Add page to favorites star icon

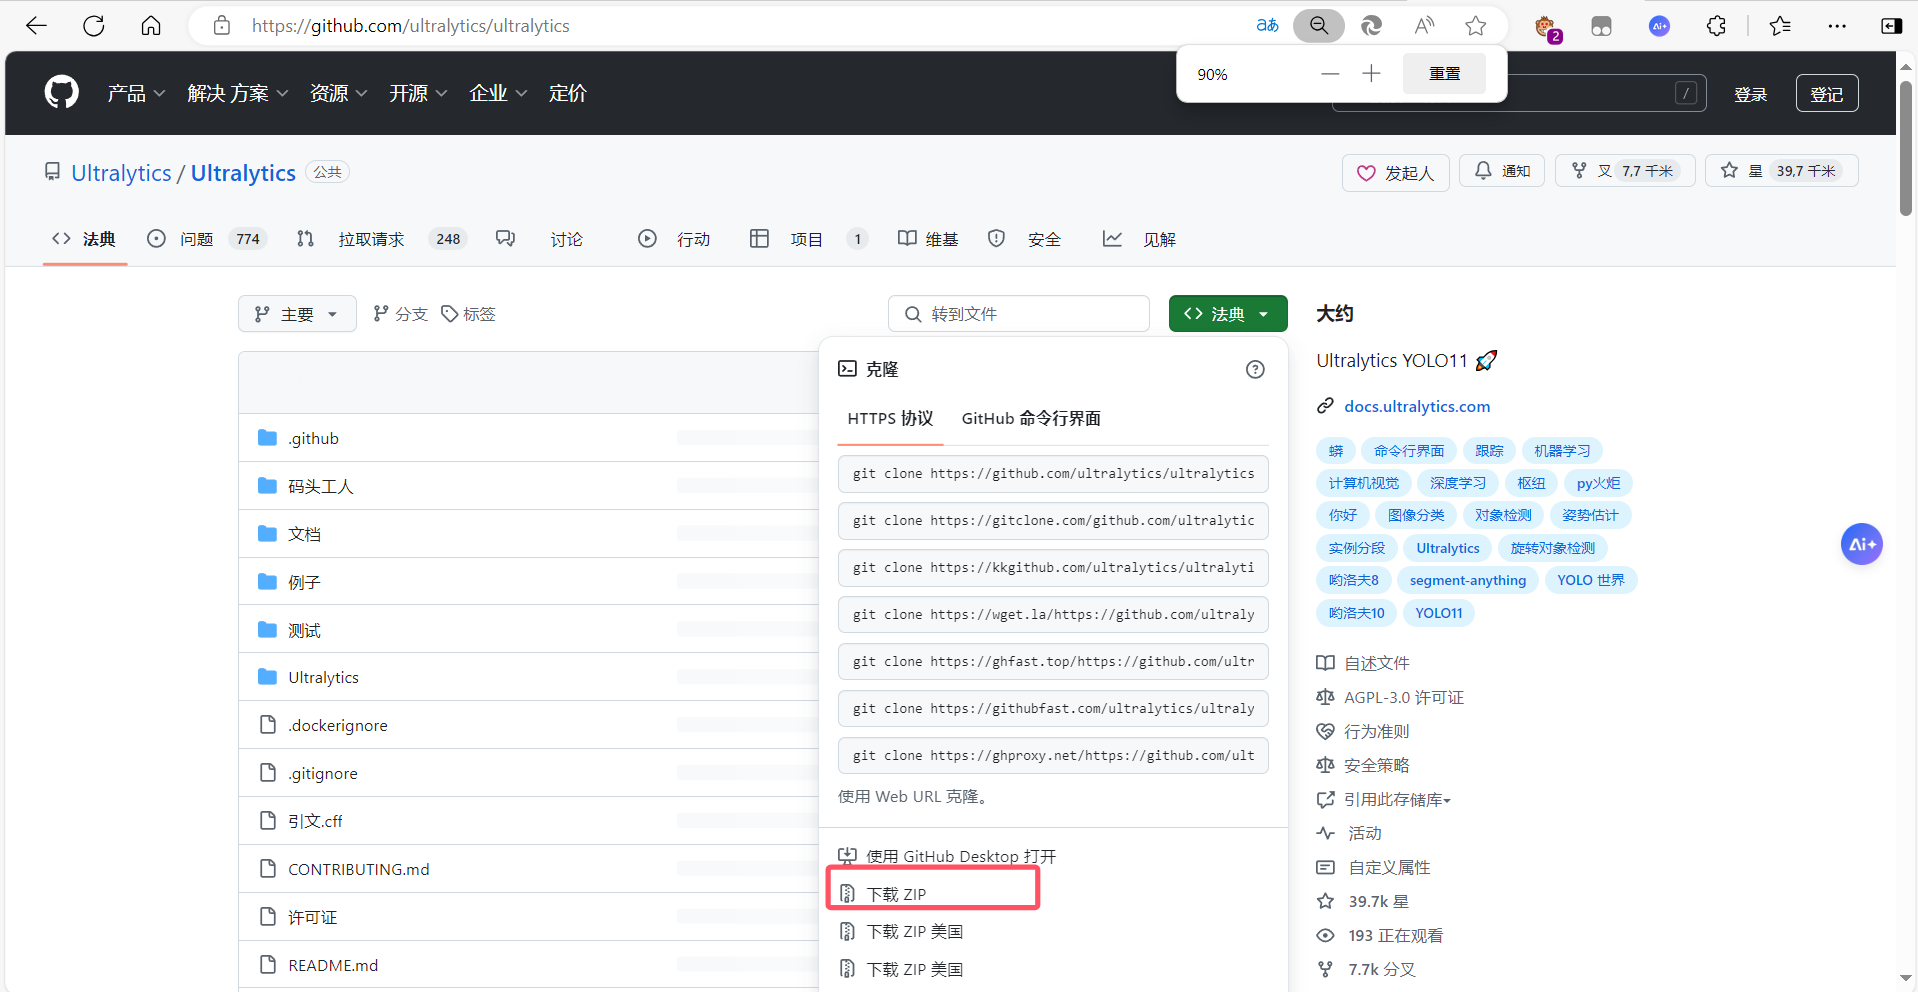1476,26
